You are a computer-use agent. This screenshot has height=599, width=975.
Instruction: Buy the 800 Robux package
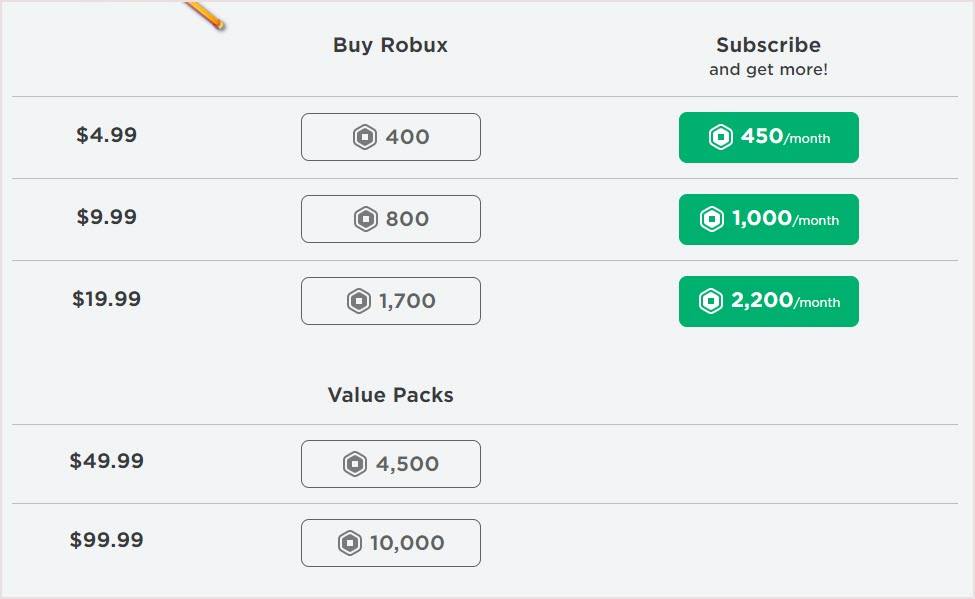click(390, 219)
